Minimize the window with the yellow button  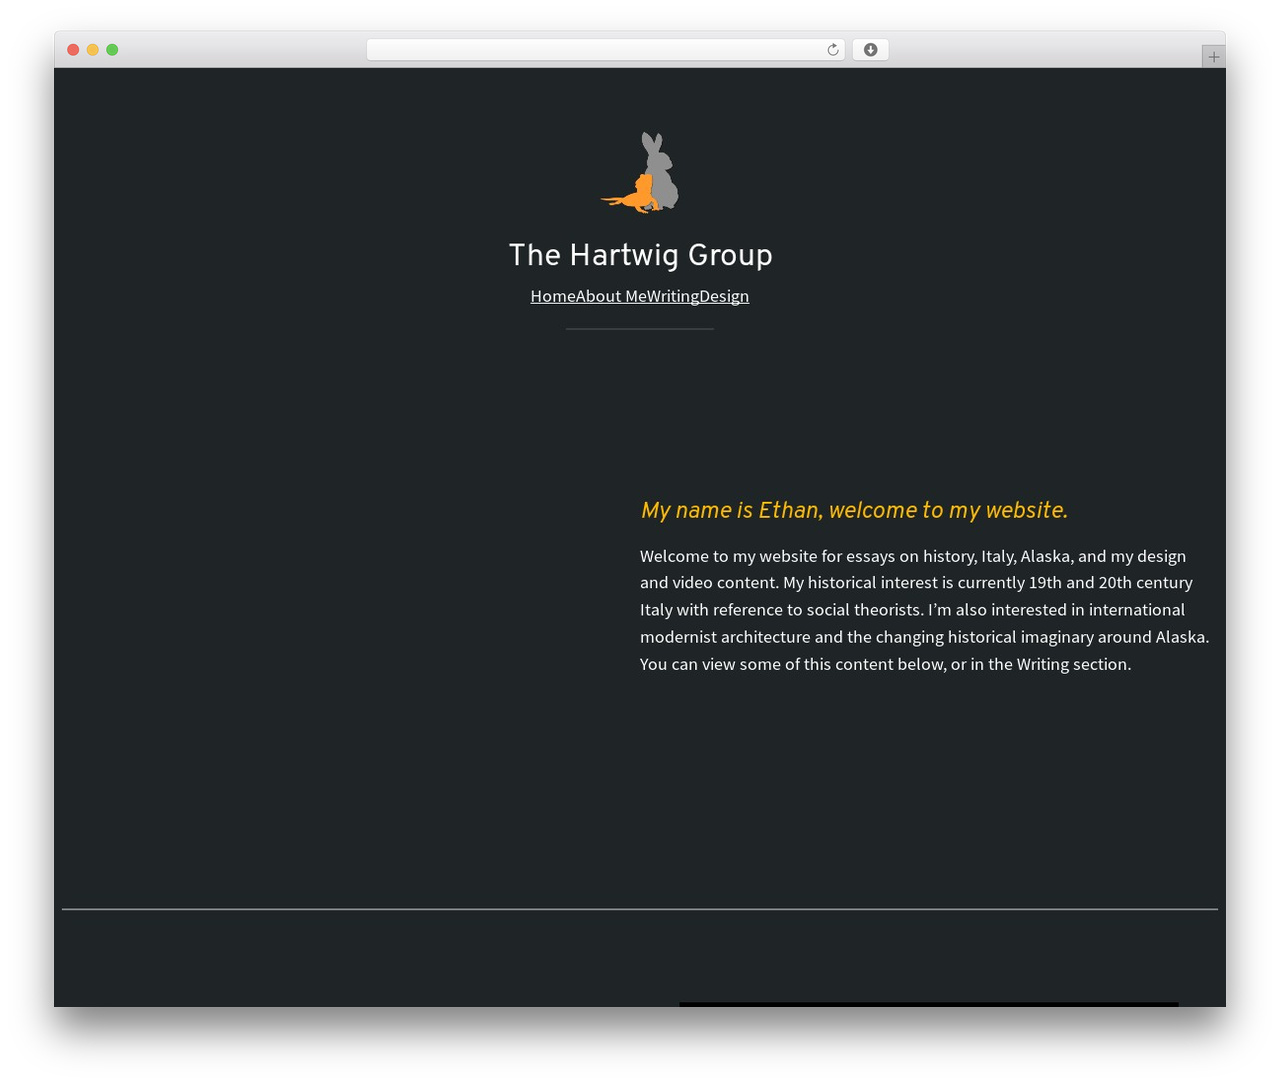(92, 50)
